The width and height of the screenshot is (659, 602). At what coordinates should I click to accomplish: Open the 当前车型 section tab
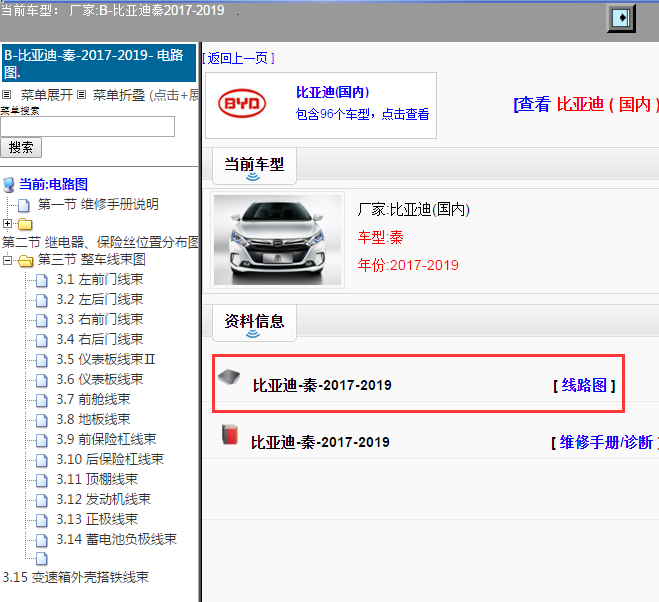254,166
